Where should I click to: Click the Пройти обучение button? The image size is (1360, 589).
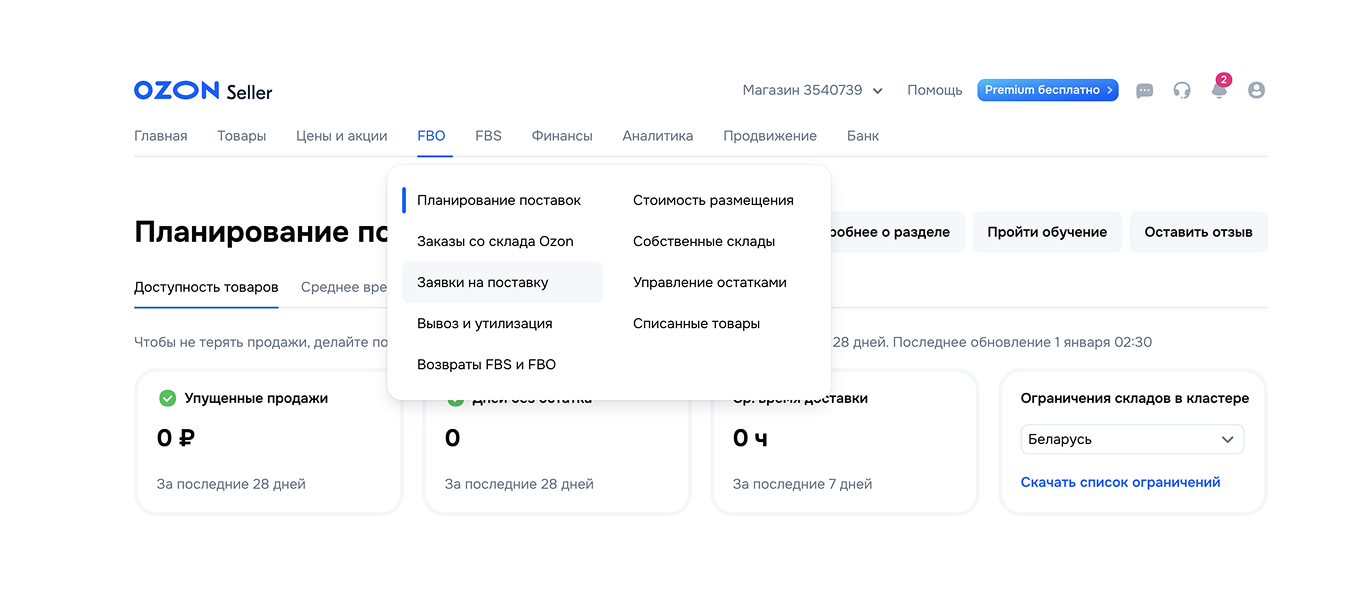click(1047, 231)
